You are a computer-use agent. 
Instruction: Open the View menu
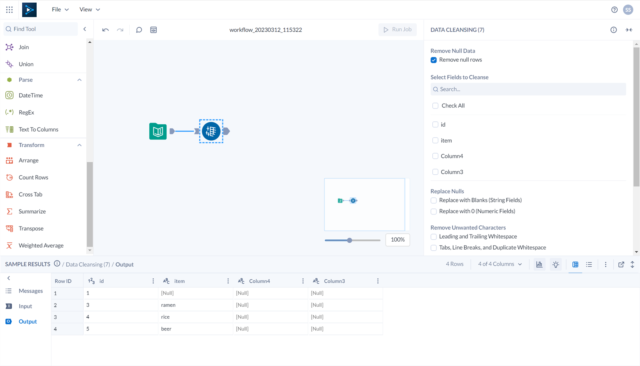[89, 9]
